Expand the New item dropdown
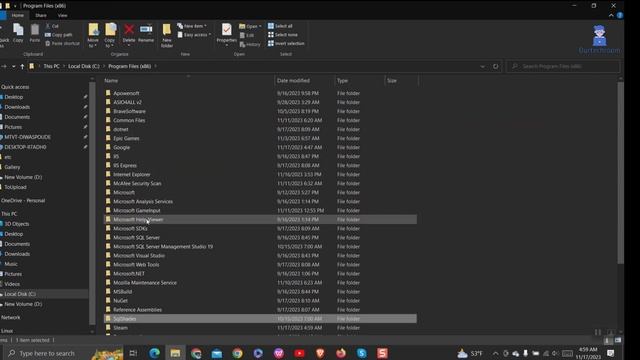 click(192, 26)
